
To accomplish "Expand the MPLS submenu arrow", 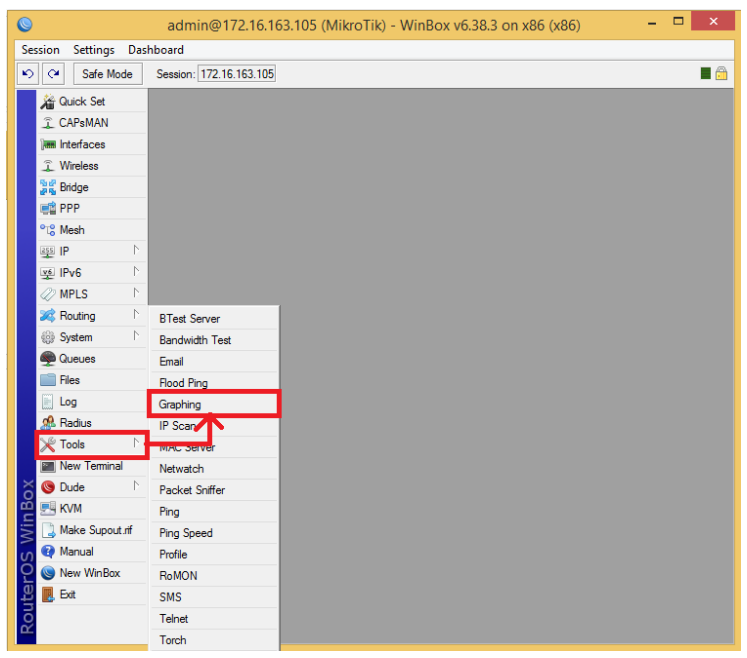I will [136, 293].
